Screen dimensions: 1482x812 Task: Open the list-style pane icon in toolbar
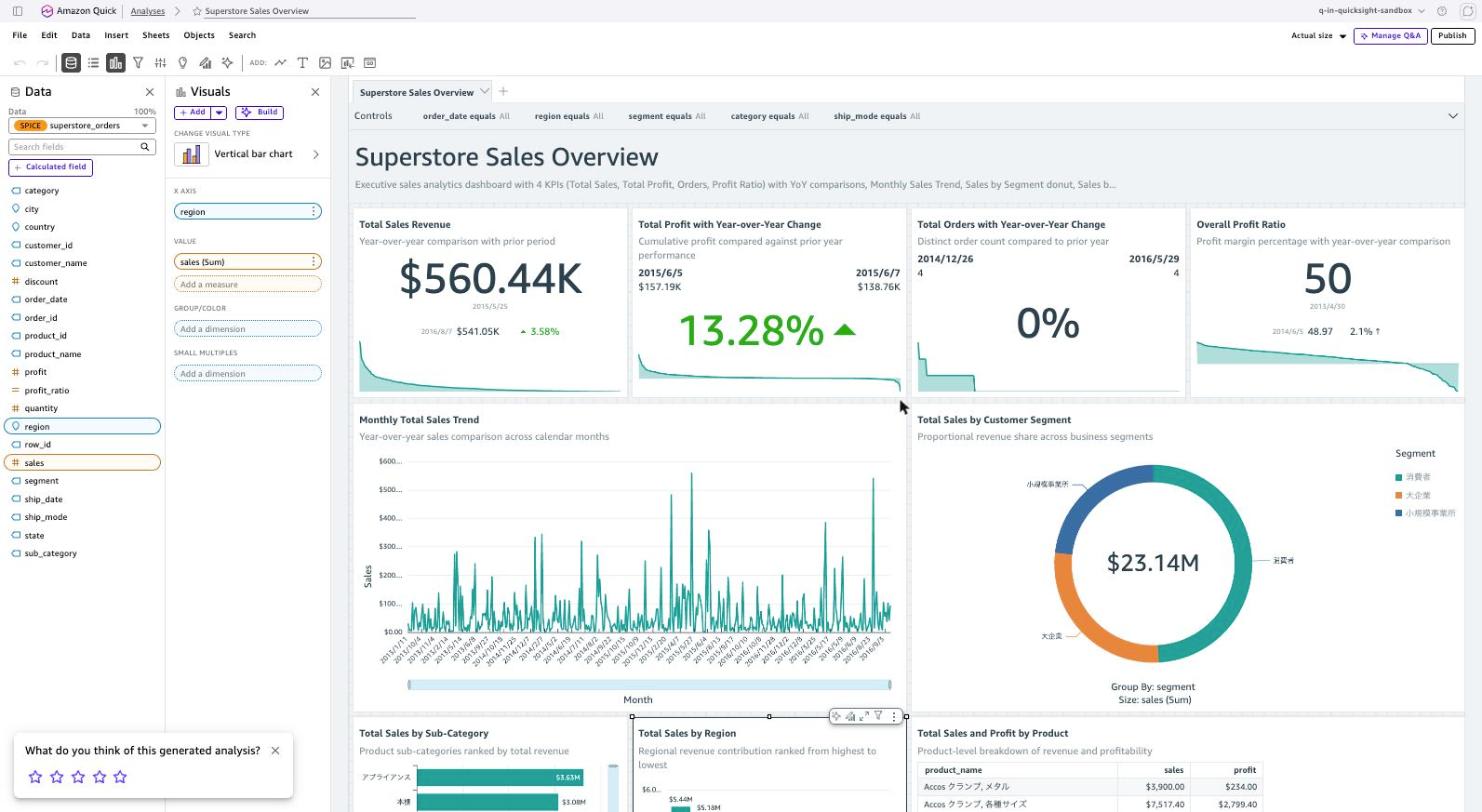pyautogui.click(x=93, y=63)
